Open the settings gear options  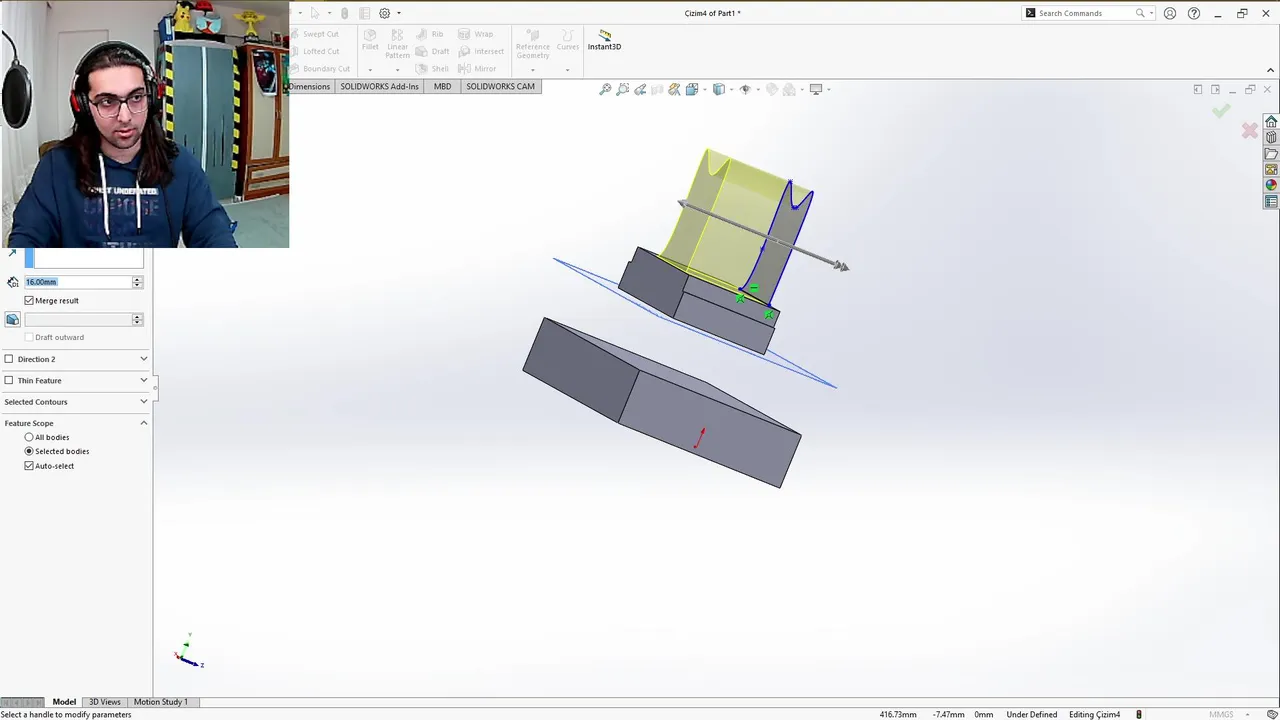(384, 13)
